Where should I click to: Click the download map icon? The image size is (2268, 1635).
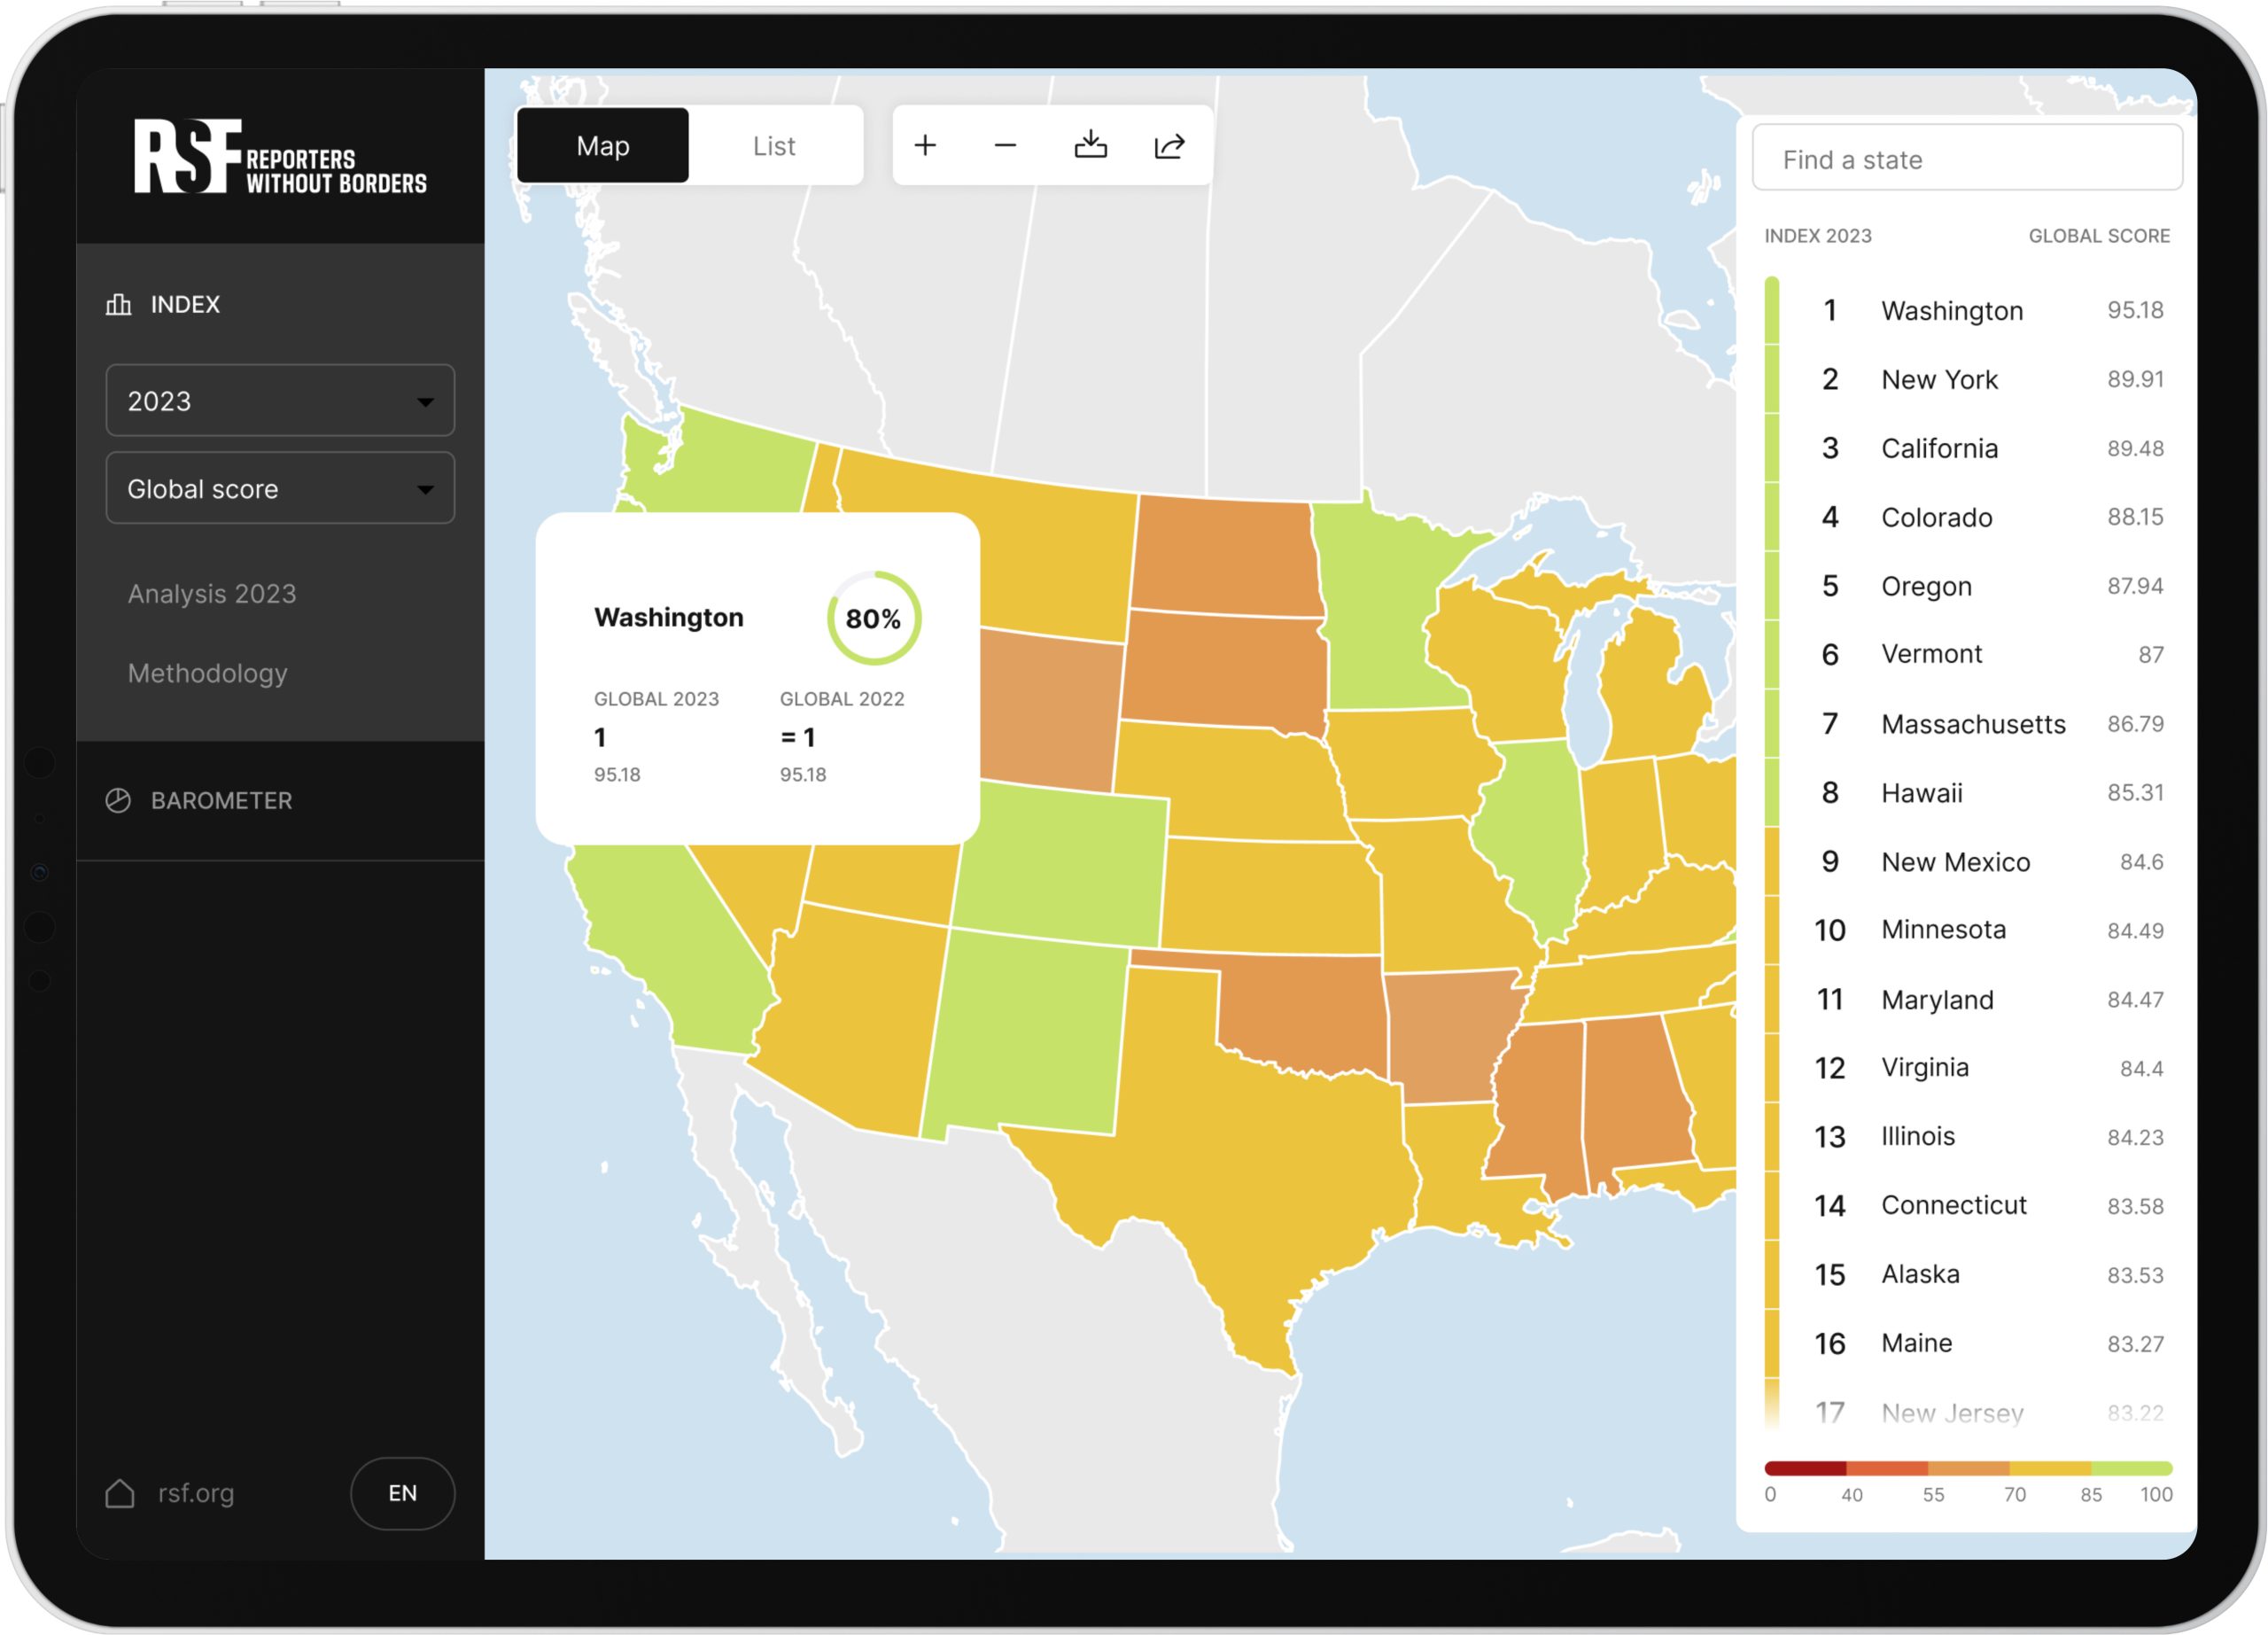[1090, 146]
